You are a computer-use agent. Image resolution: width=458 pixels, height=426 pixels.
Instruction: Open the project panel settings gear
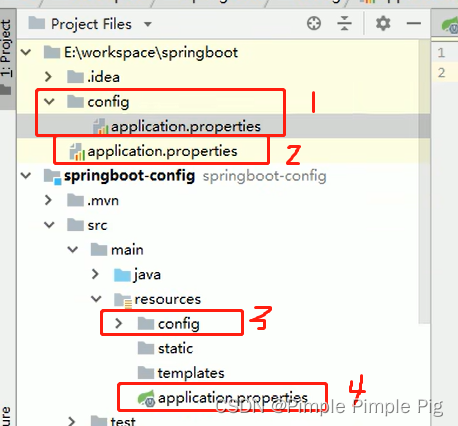383,24
